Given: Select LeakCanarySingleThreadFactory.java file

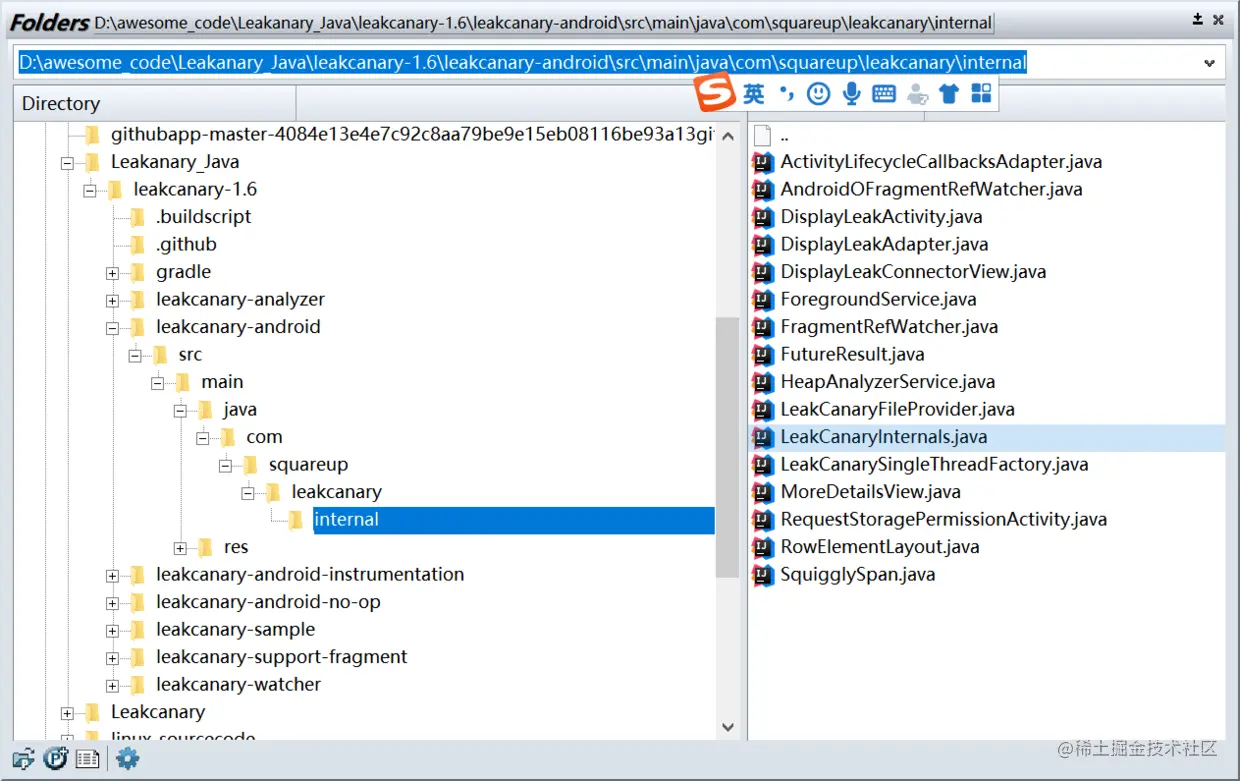Looking at the screenshot, I should pos(934,464).
